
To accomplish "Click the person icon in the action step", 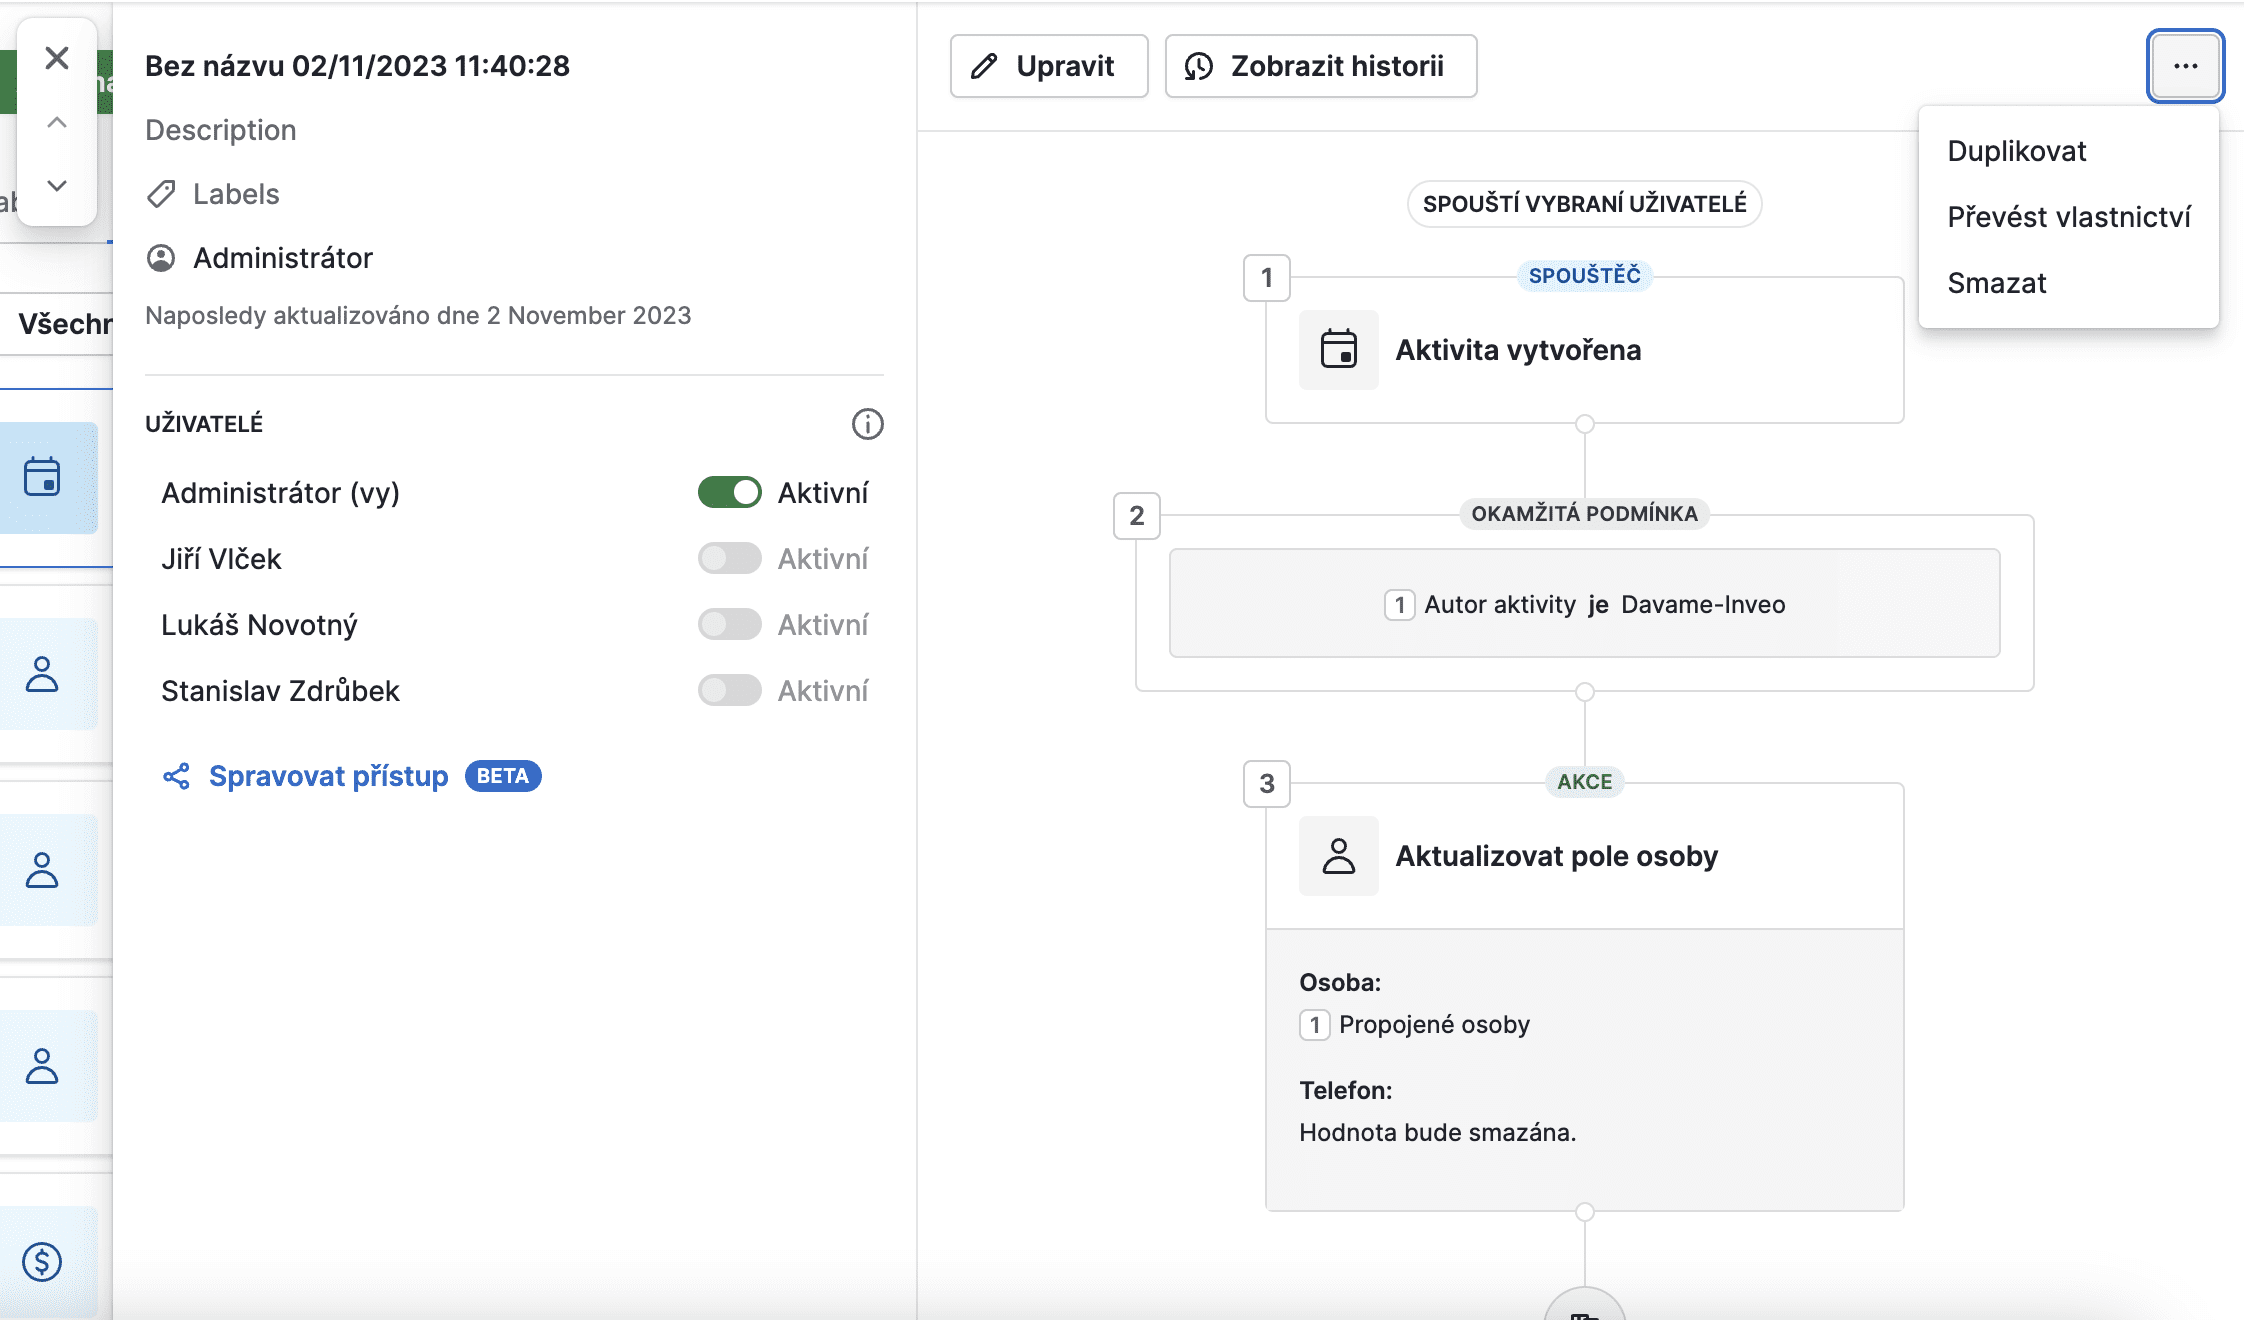I will (1338, 856).
